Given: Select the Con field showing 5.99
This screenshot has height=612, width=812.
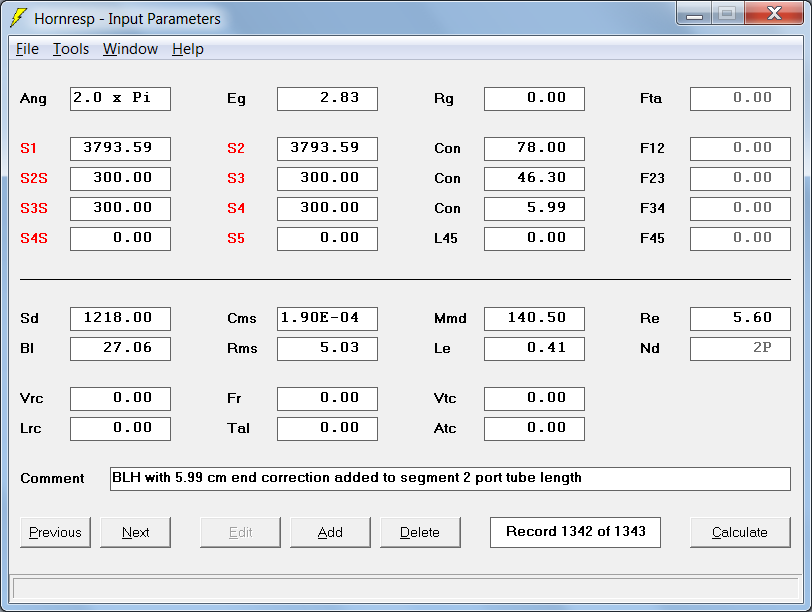Looking at the screenshot, I should (534, 209).
